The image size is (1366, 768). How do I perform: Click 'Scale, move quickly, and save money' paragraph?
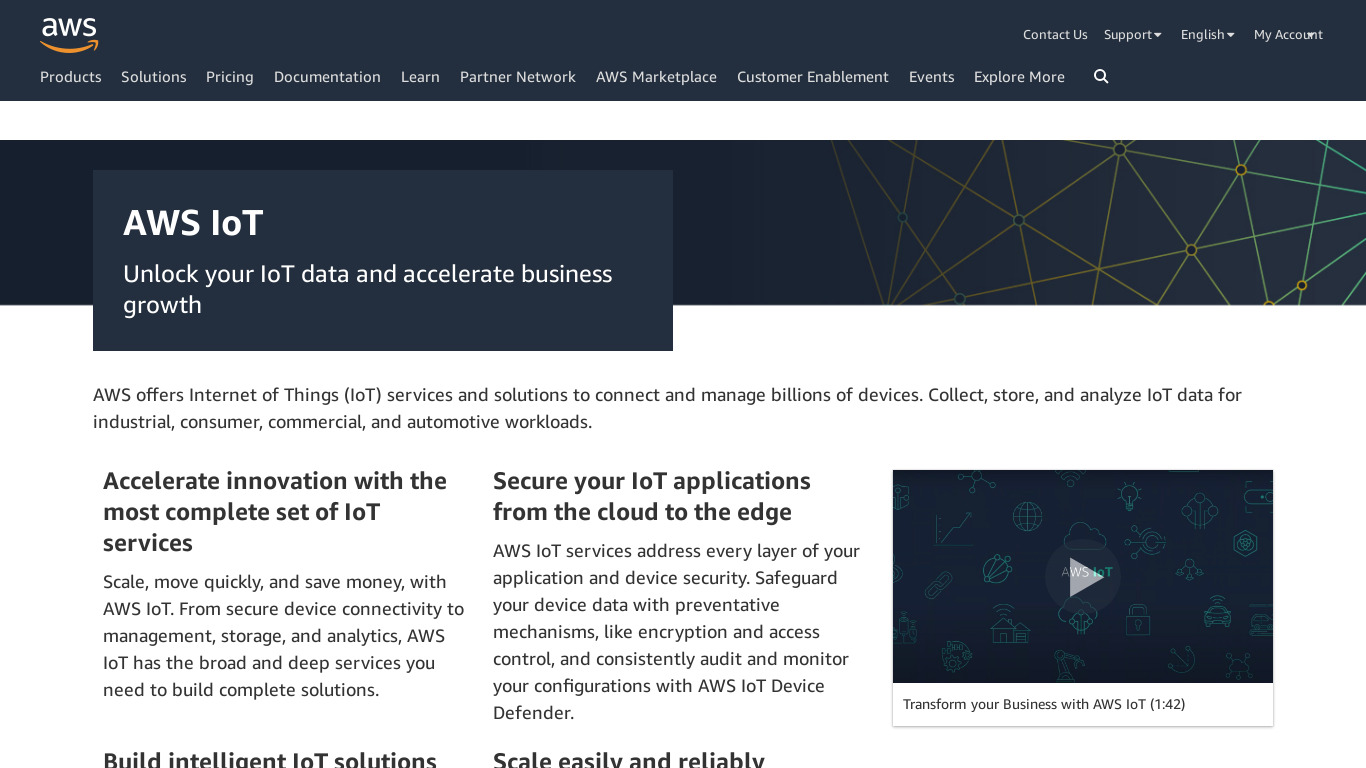284,636
